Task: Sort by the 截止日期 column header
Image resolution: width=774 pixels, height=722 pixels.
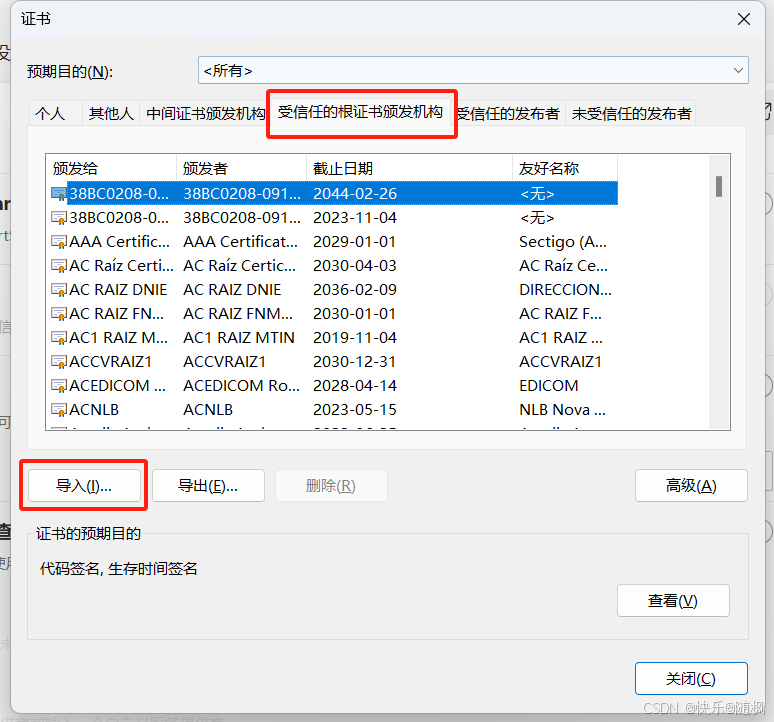Action: point(410,168)
